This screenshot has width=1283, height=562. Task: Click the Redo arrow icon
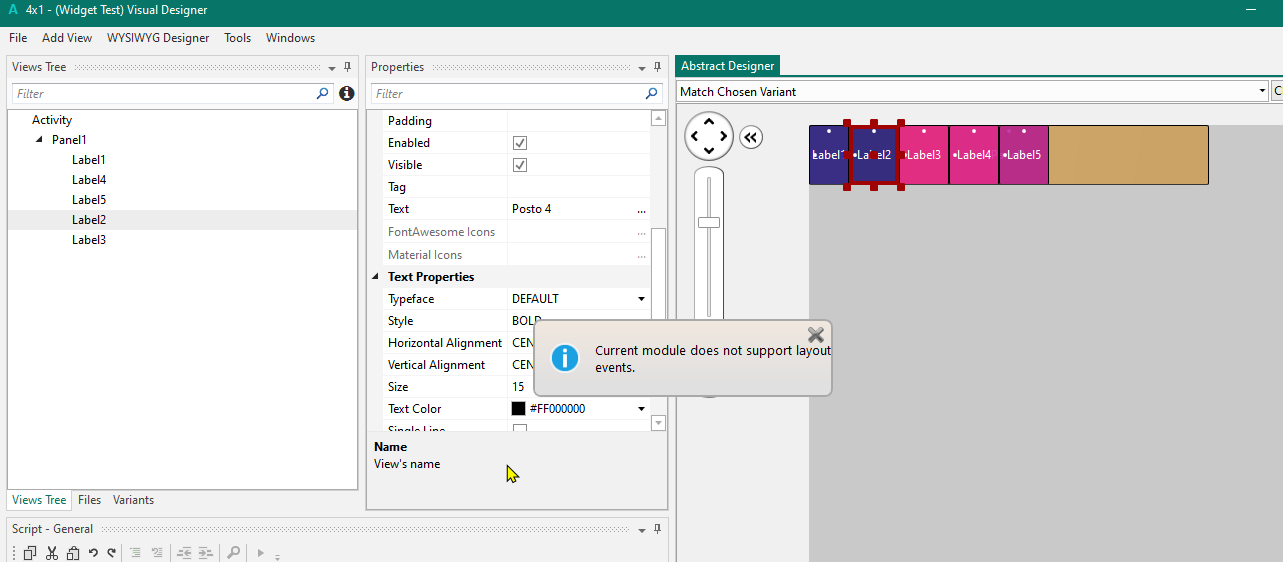(x=111, y=552)
